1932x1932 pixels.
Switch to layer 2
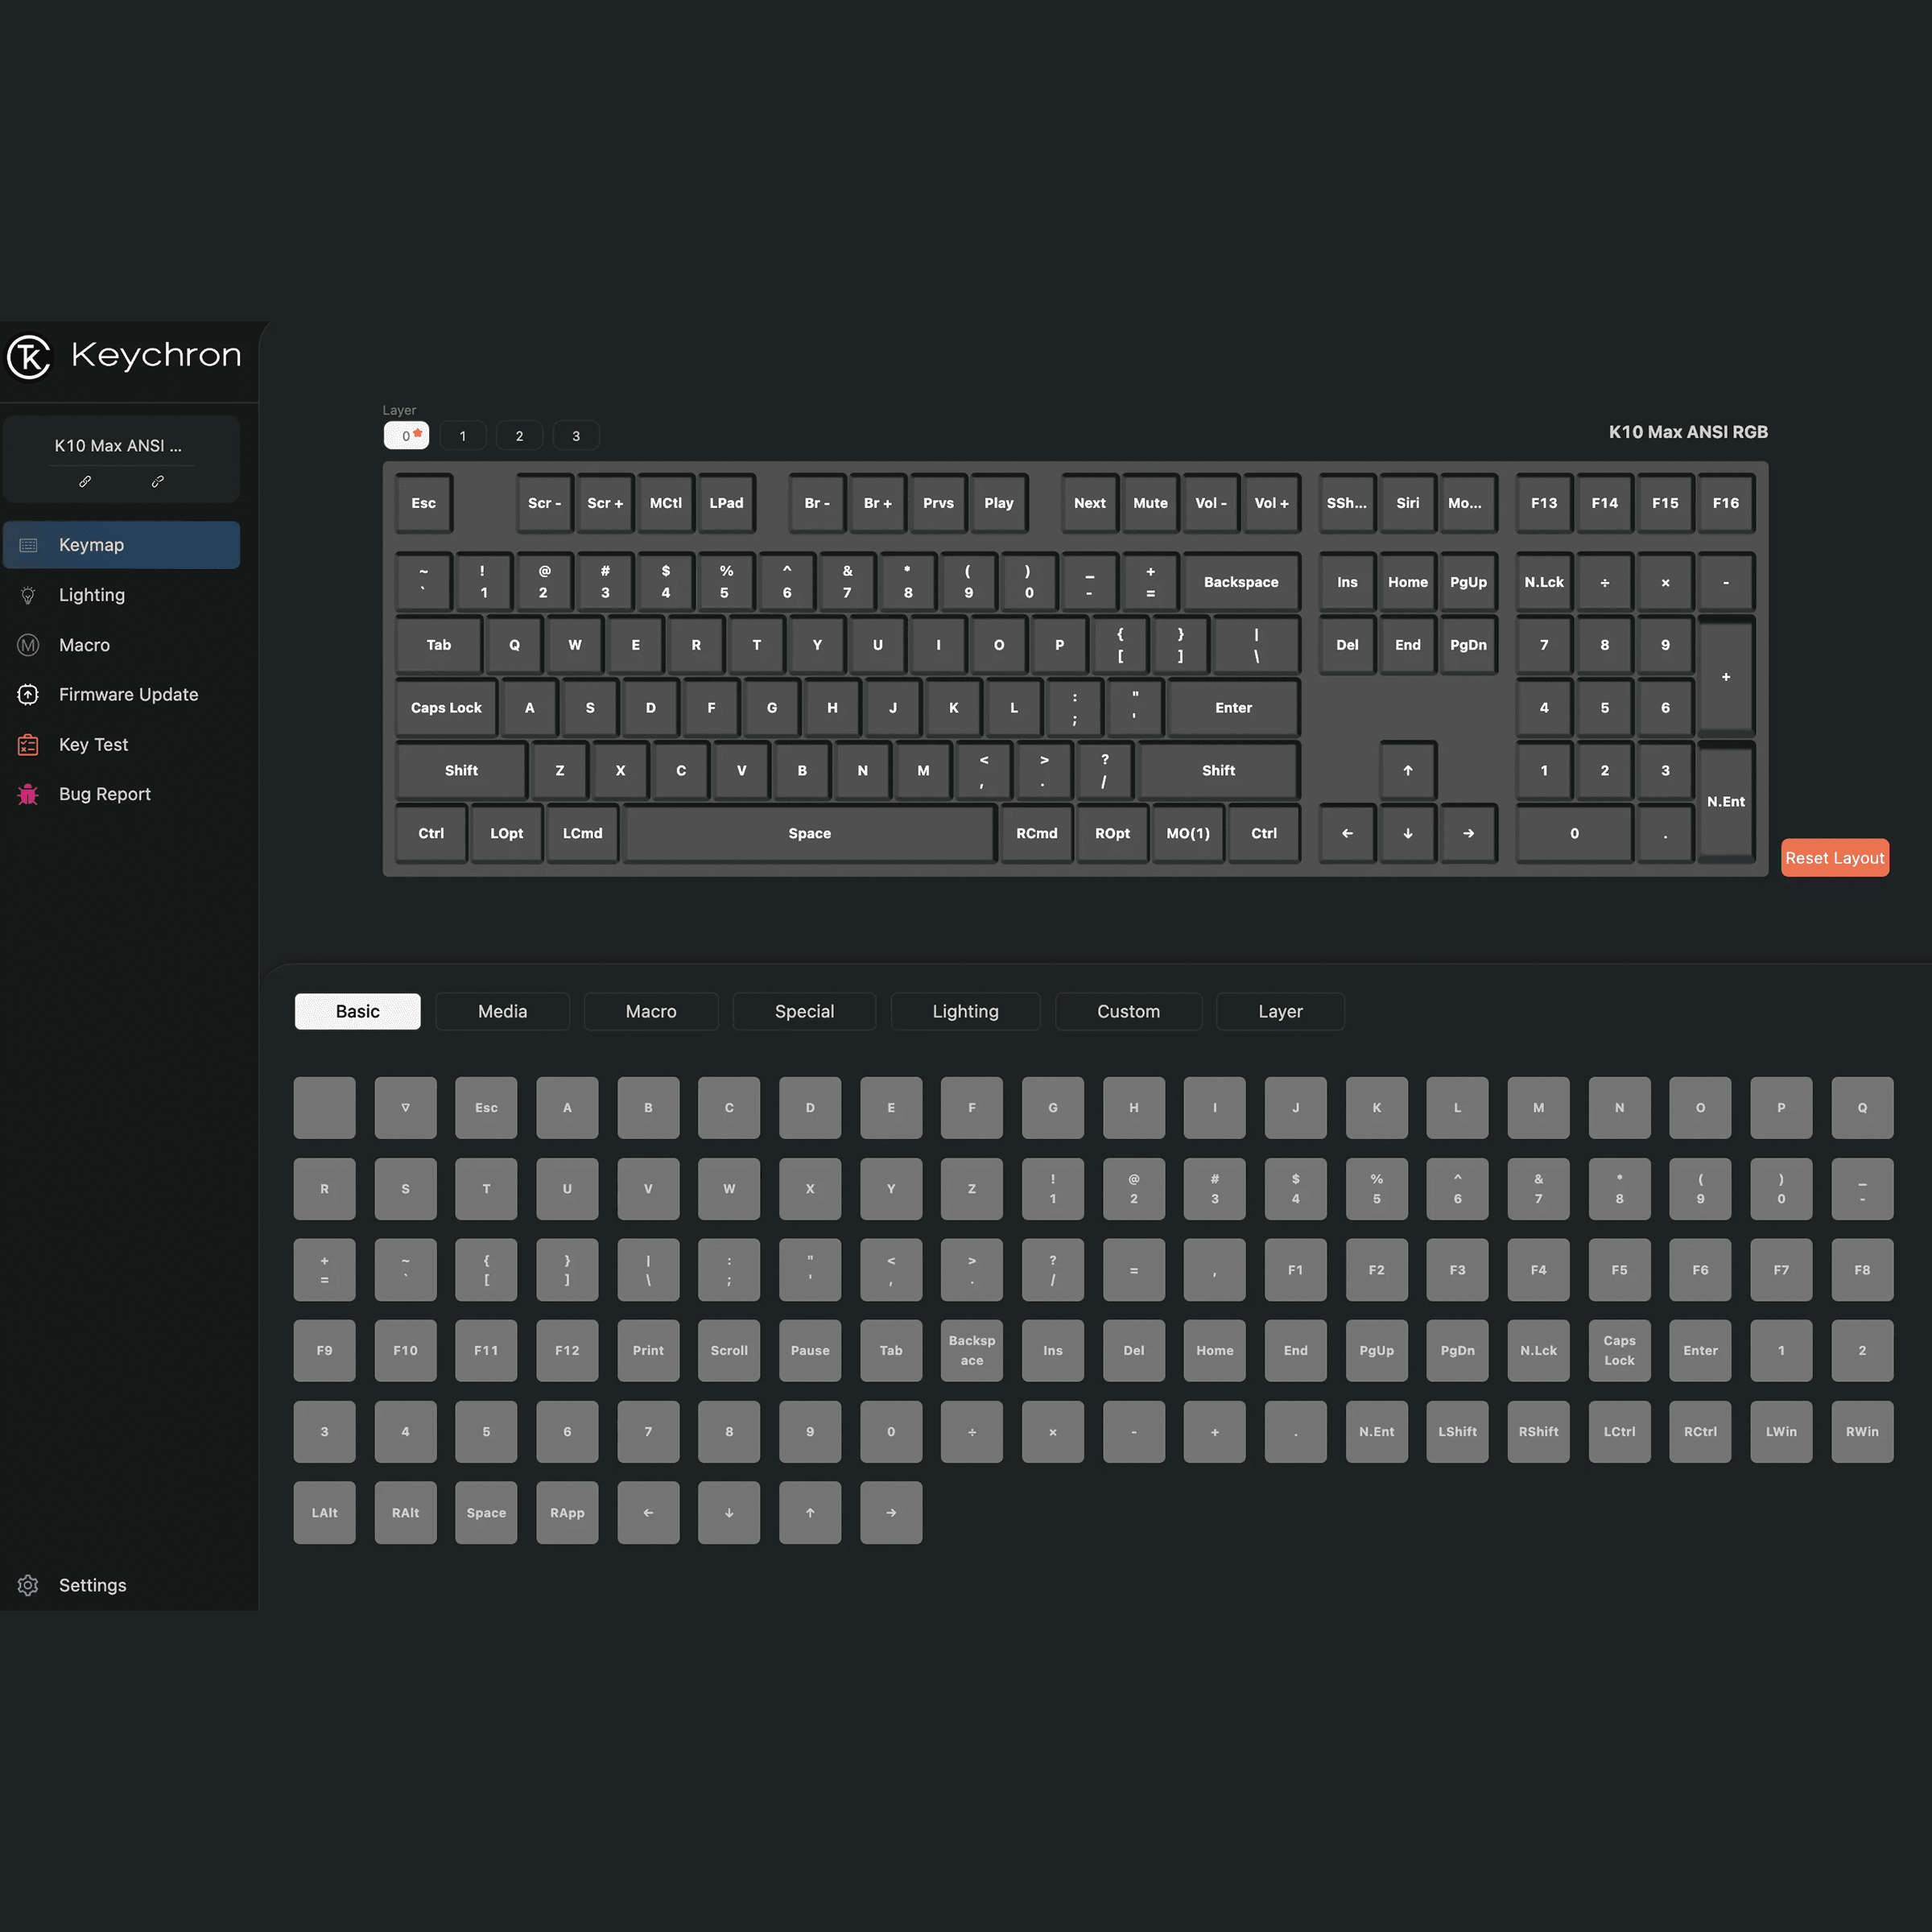519,436
